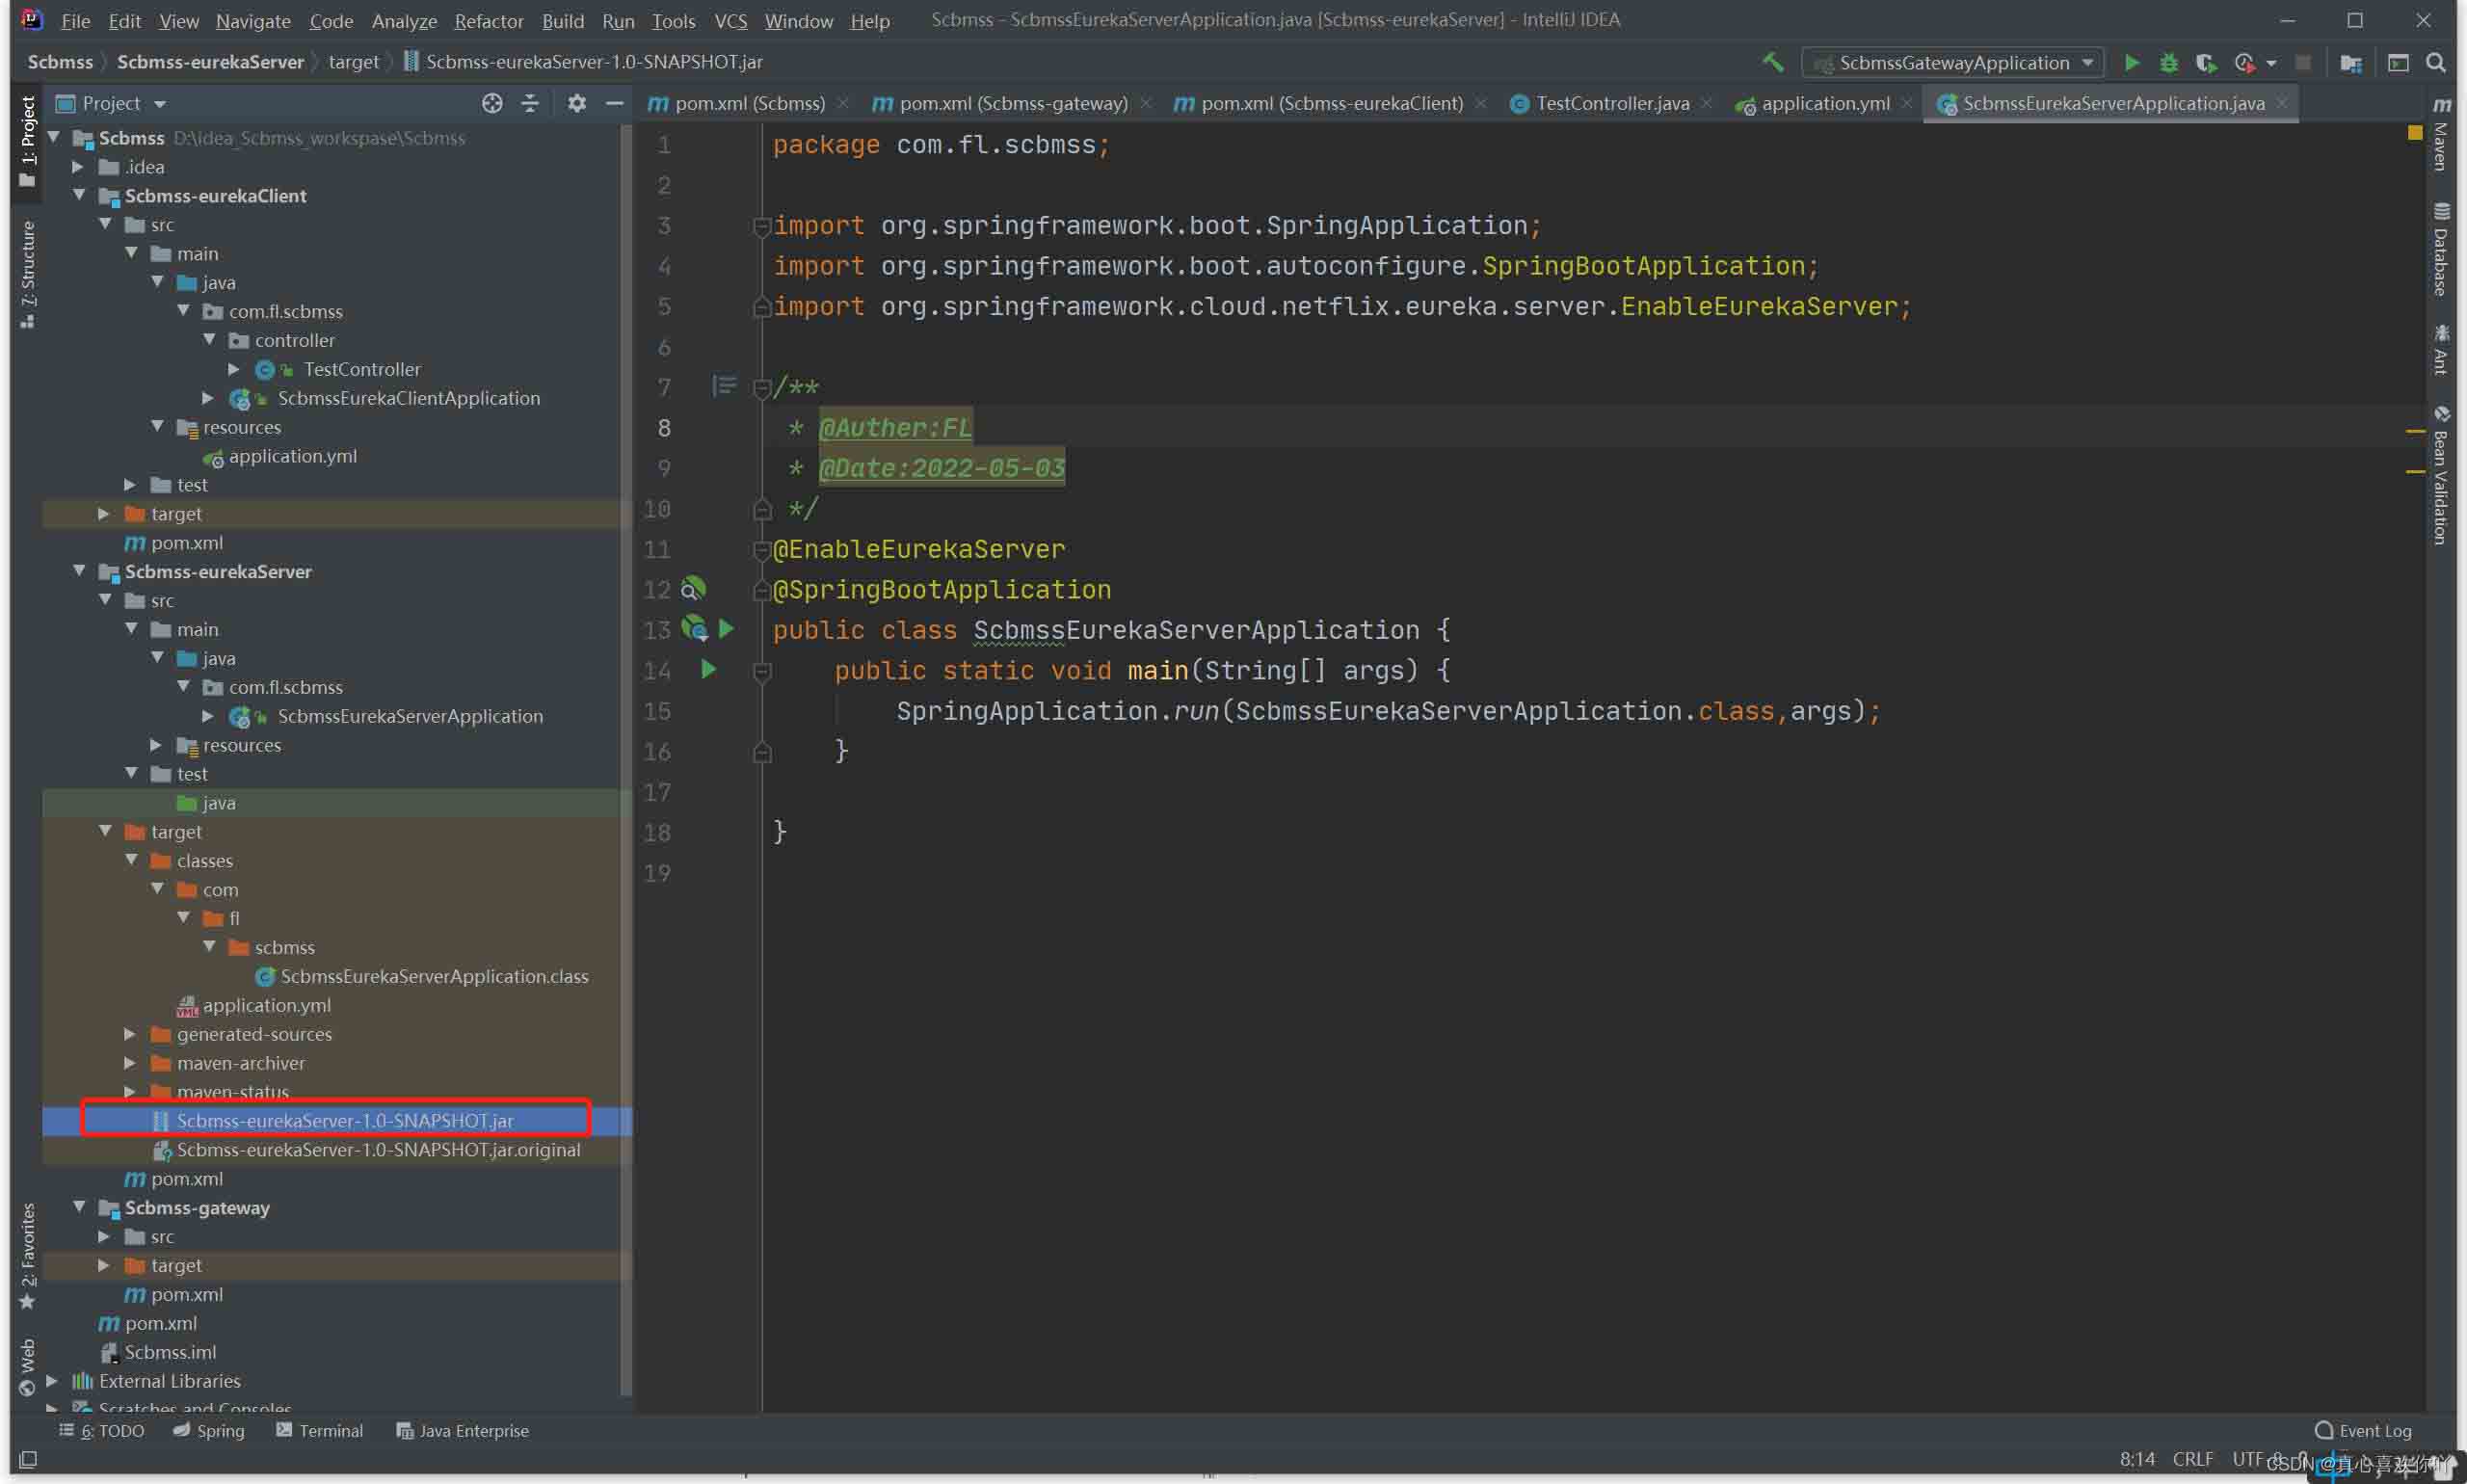
Task: Click the run gutter icon on line 14
Action: tap(708, 669)
